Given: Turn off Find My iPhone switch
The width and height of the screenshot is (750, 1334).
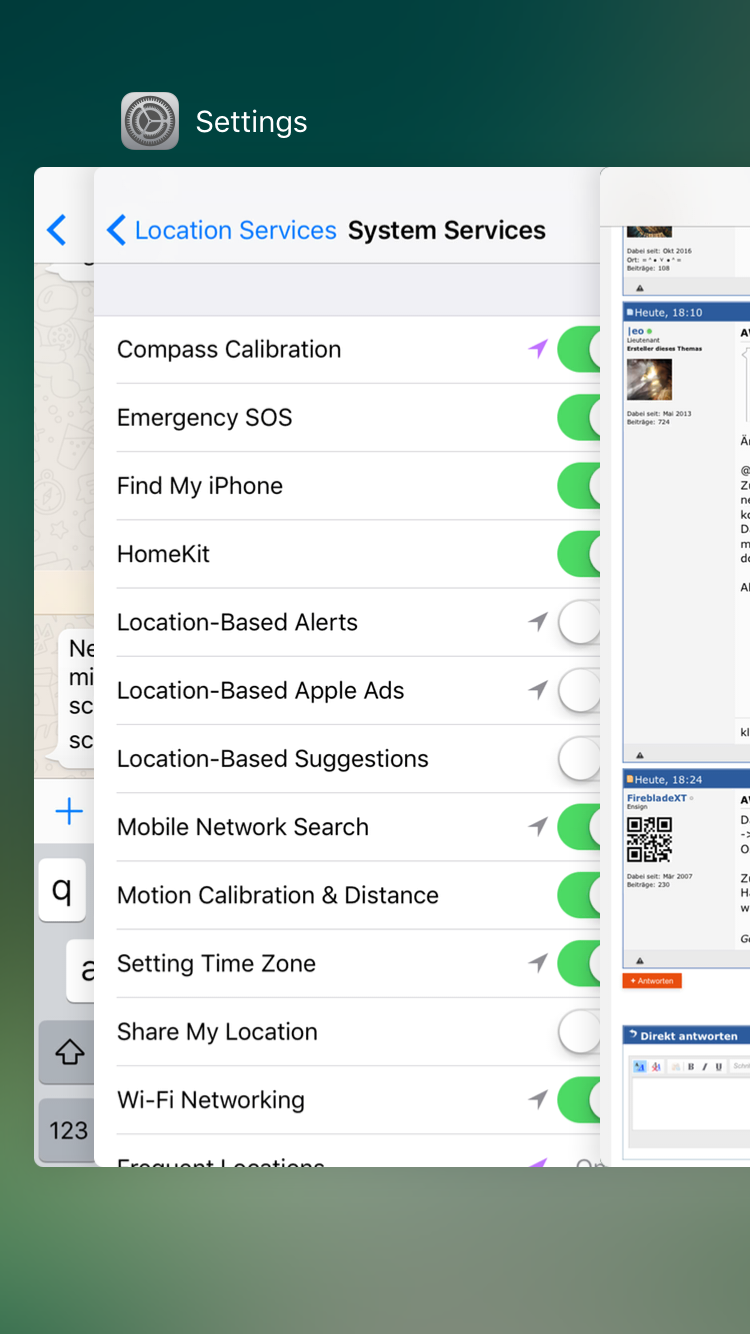Looking at the screenshot, I should coord(579,486).
